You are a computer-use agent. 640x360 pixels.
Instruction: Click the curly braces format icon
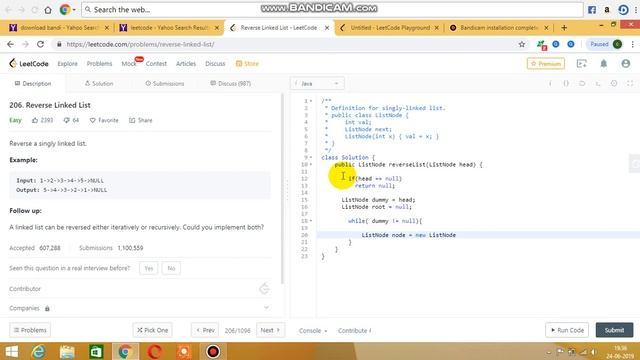coord(566,83)
